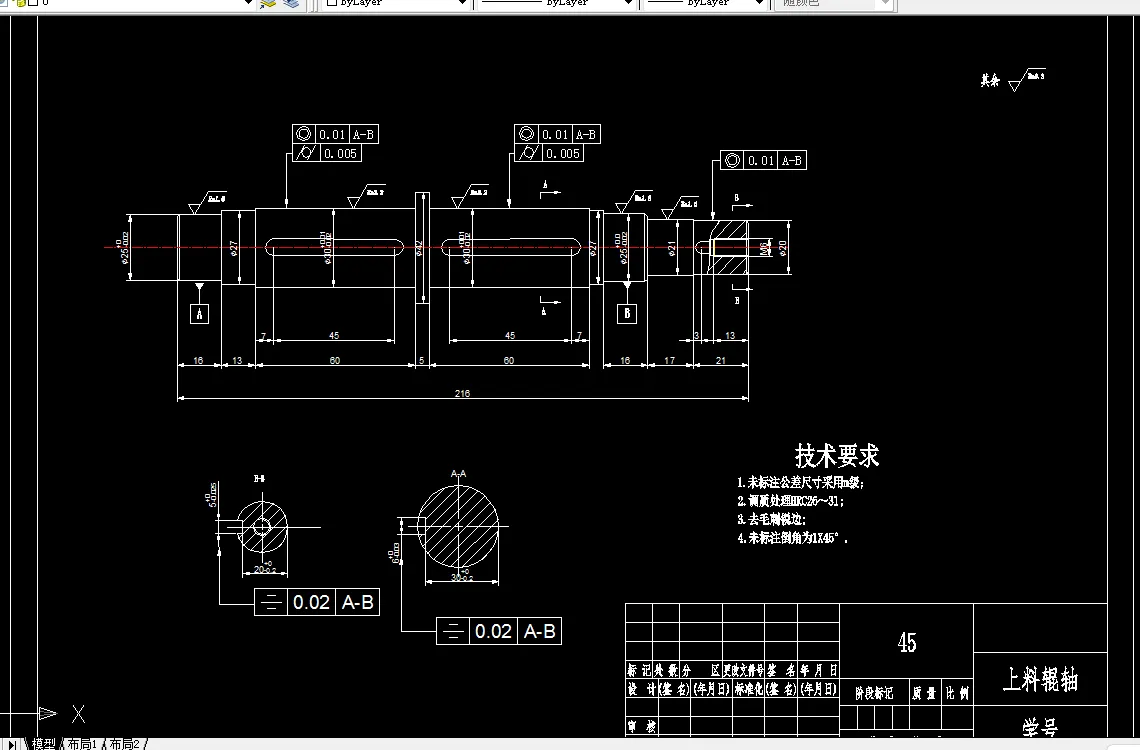The image size is (1140, 750).
Task: Select the length dimension 17
Action: 670,360
